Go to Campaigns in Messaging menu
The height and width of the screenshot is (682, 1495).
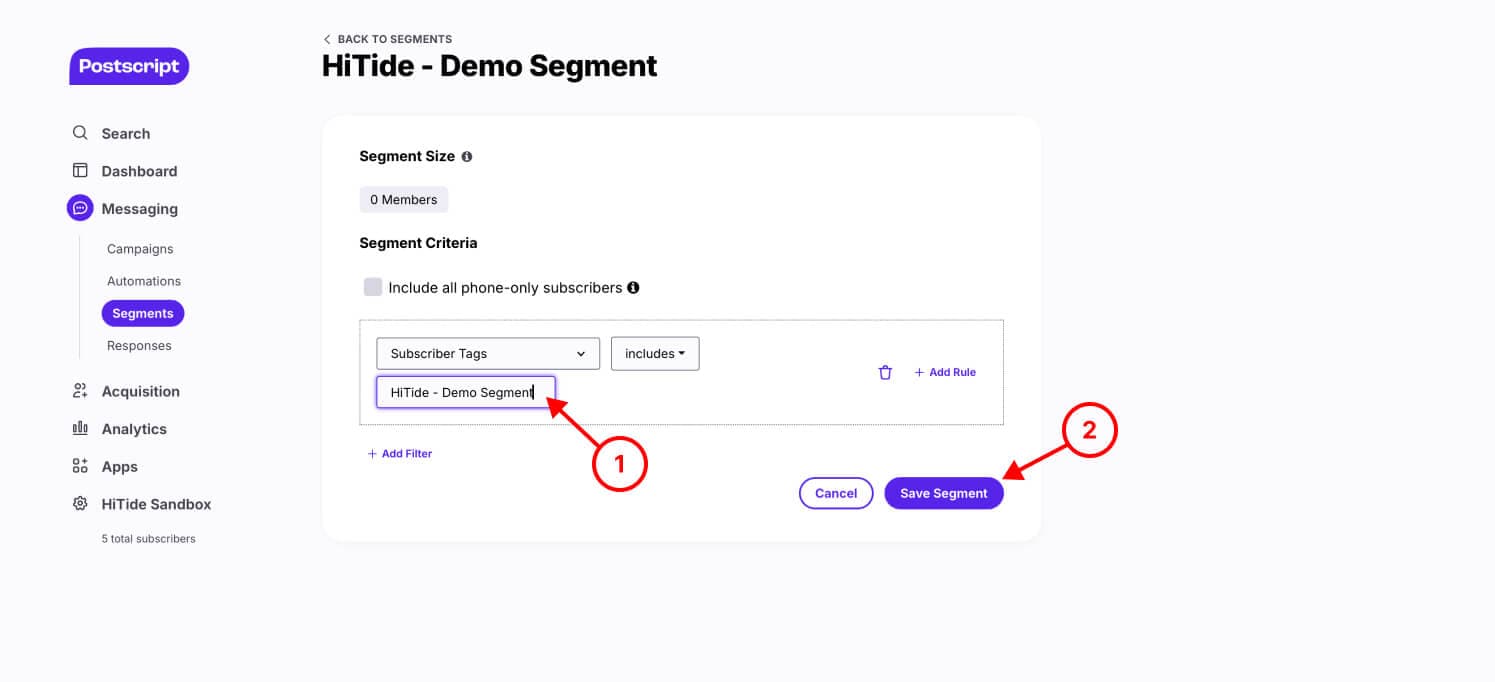pyautogui.click(x=140, y=249)
